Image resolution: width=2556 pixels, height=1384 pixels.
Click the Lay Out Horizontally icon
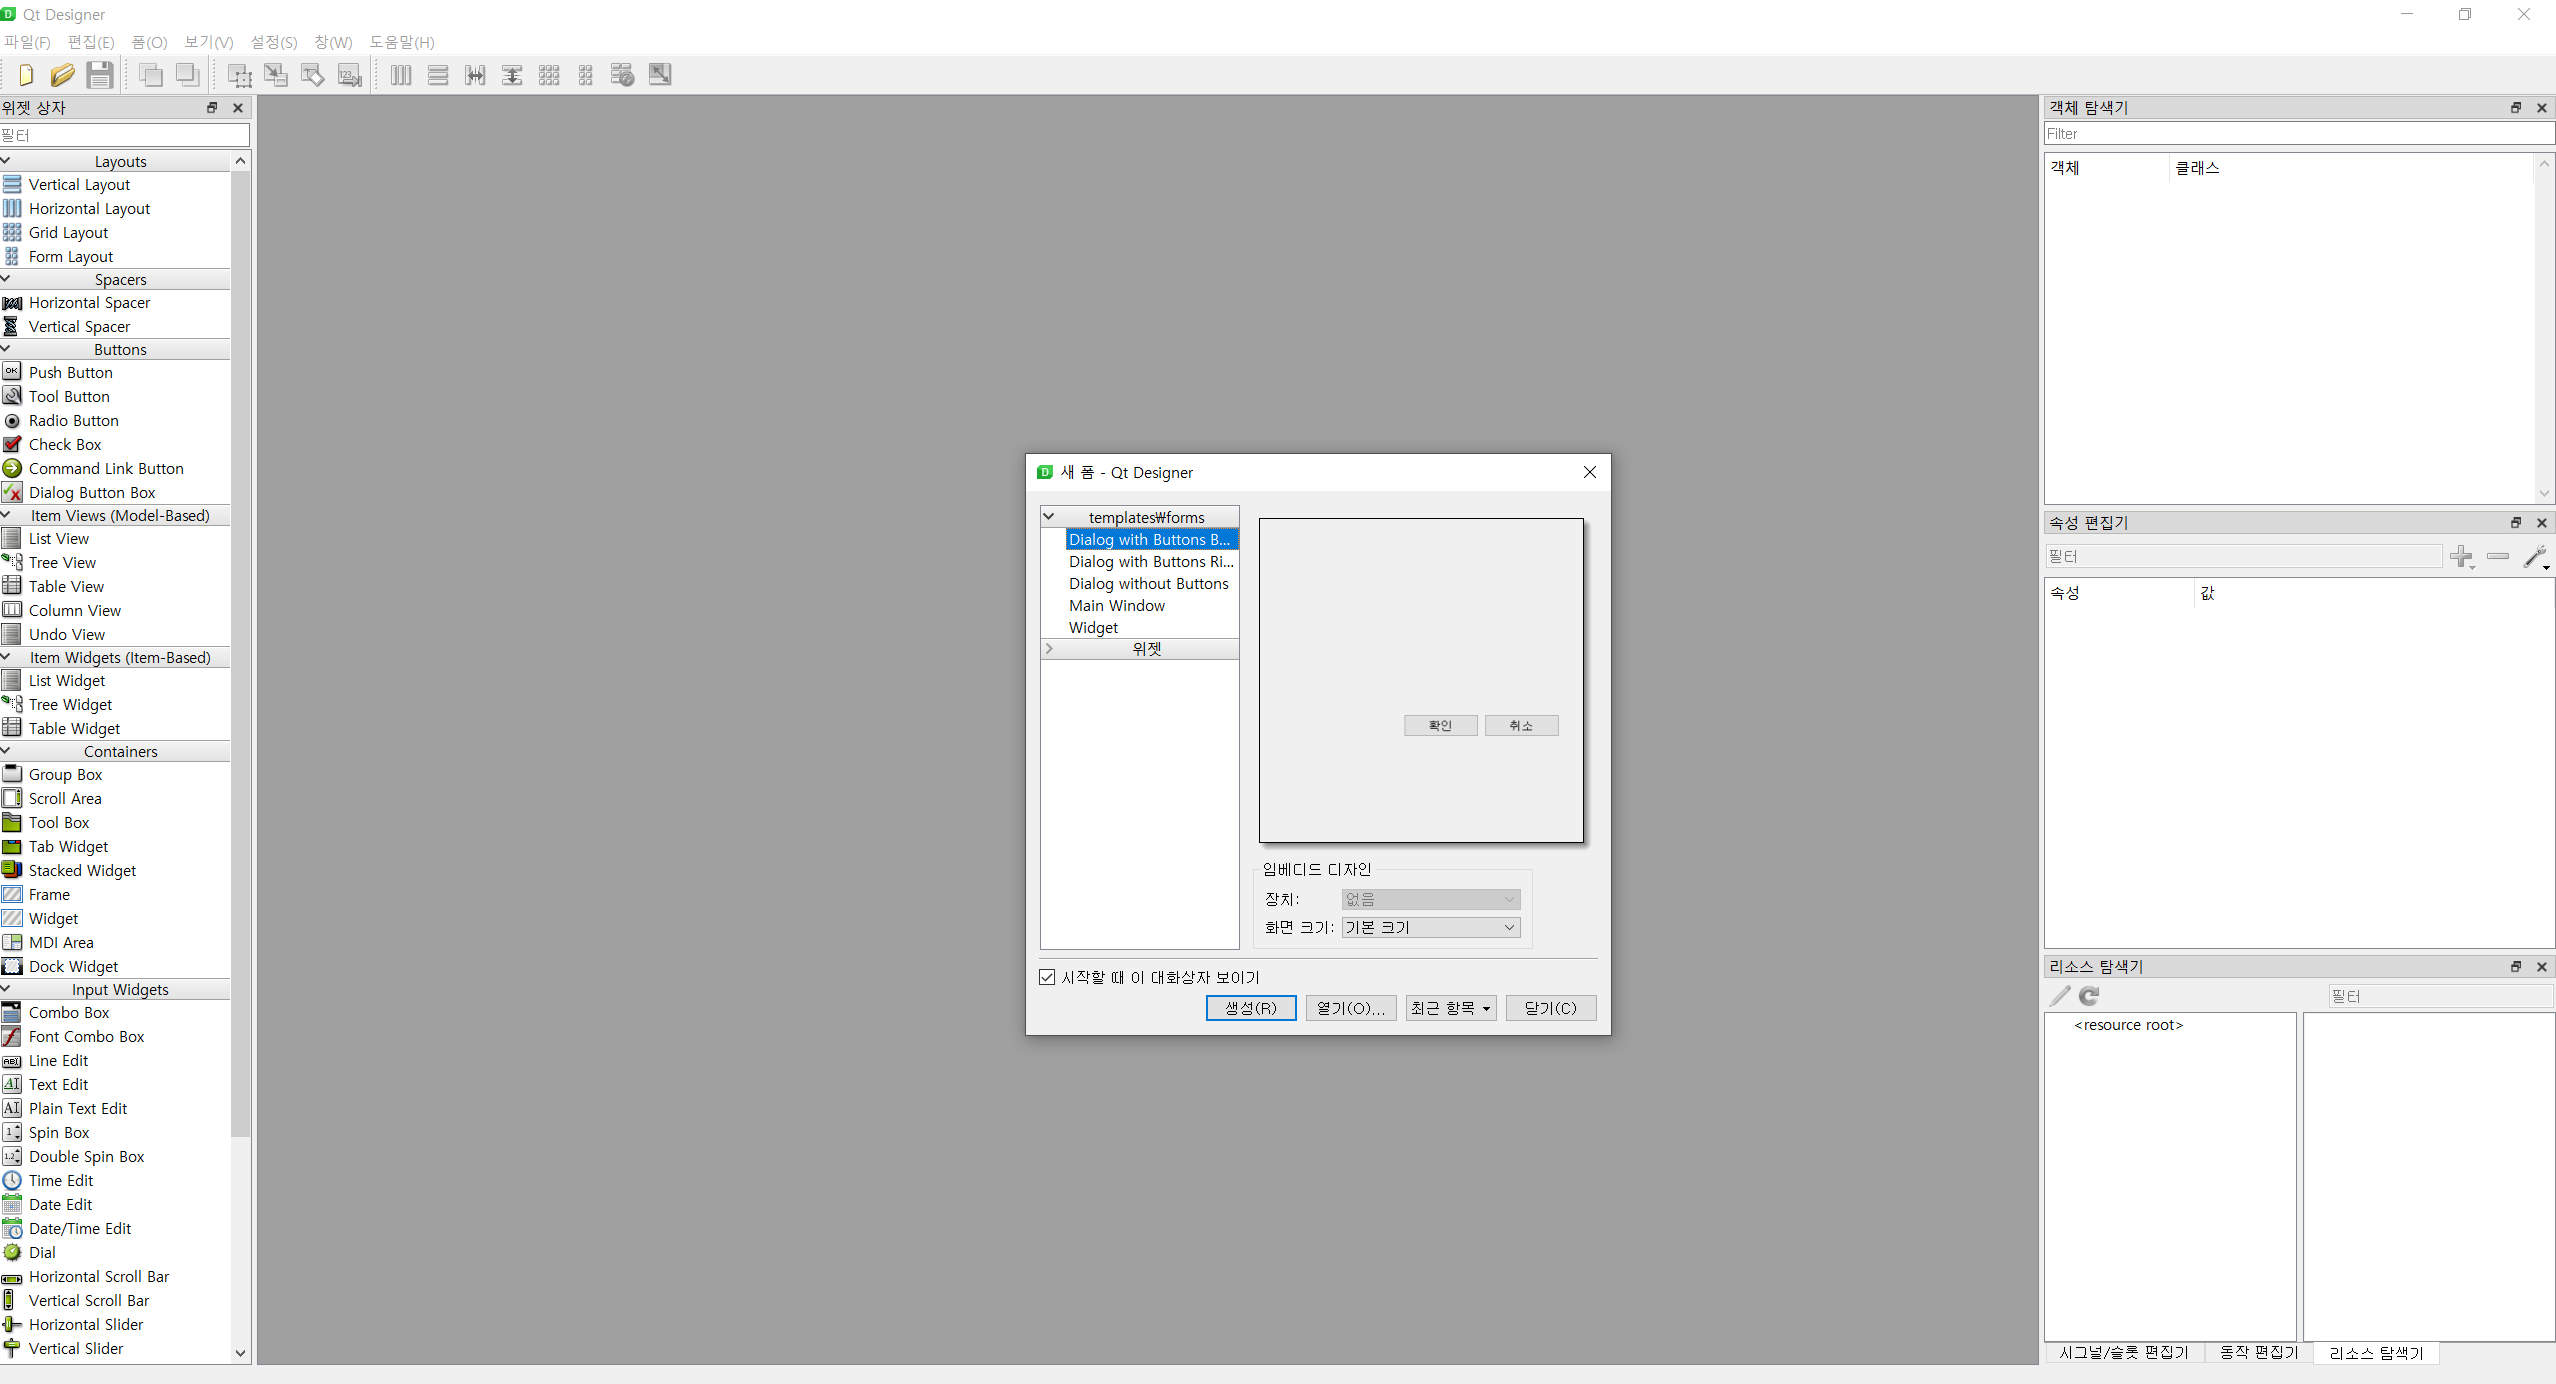401,75
